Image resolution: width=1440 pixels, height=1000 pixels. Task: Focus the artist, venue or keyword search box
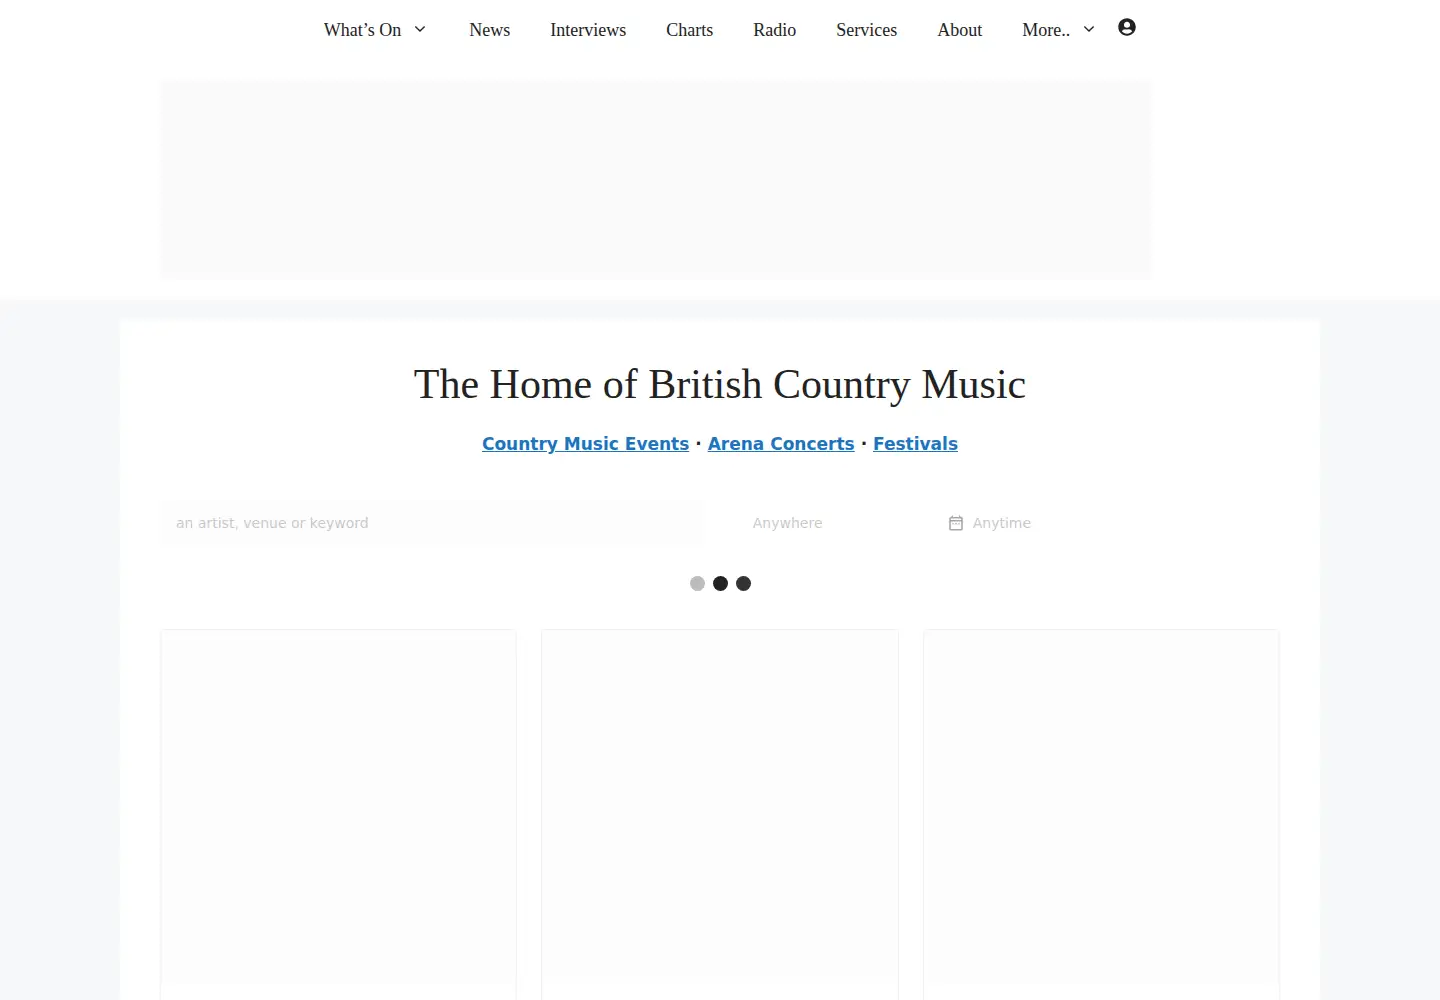pyautogui.click(x=432, y=523)
